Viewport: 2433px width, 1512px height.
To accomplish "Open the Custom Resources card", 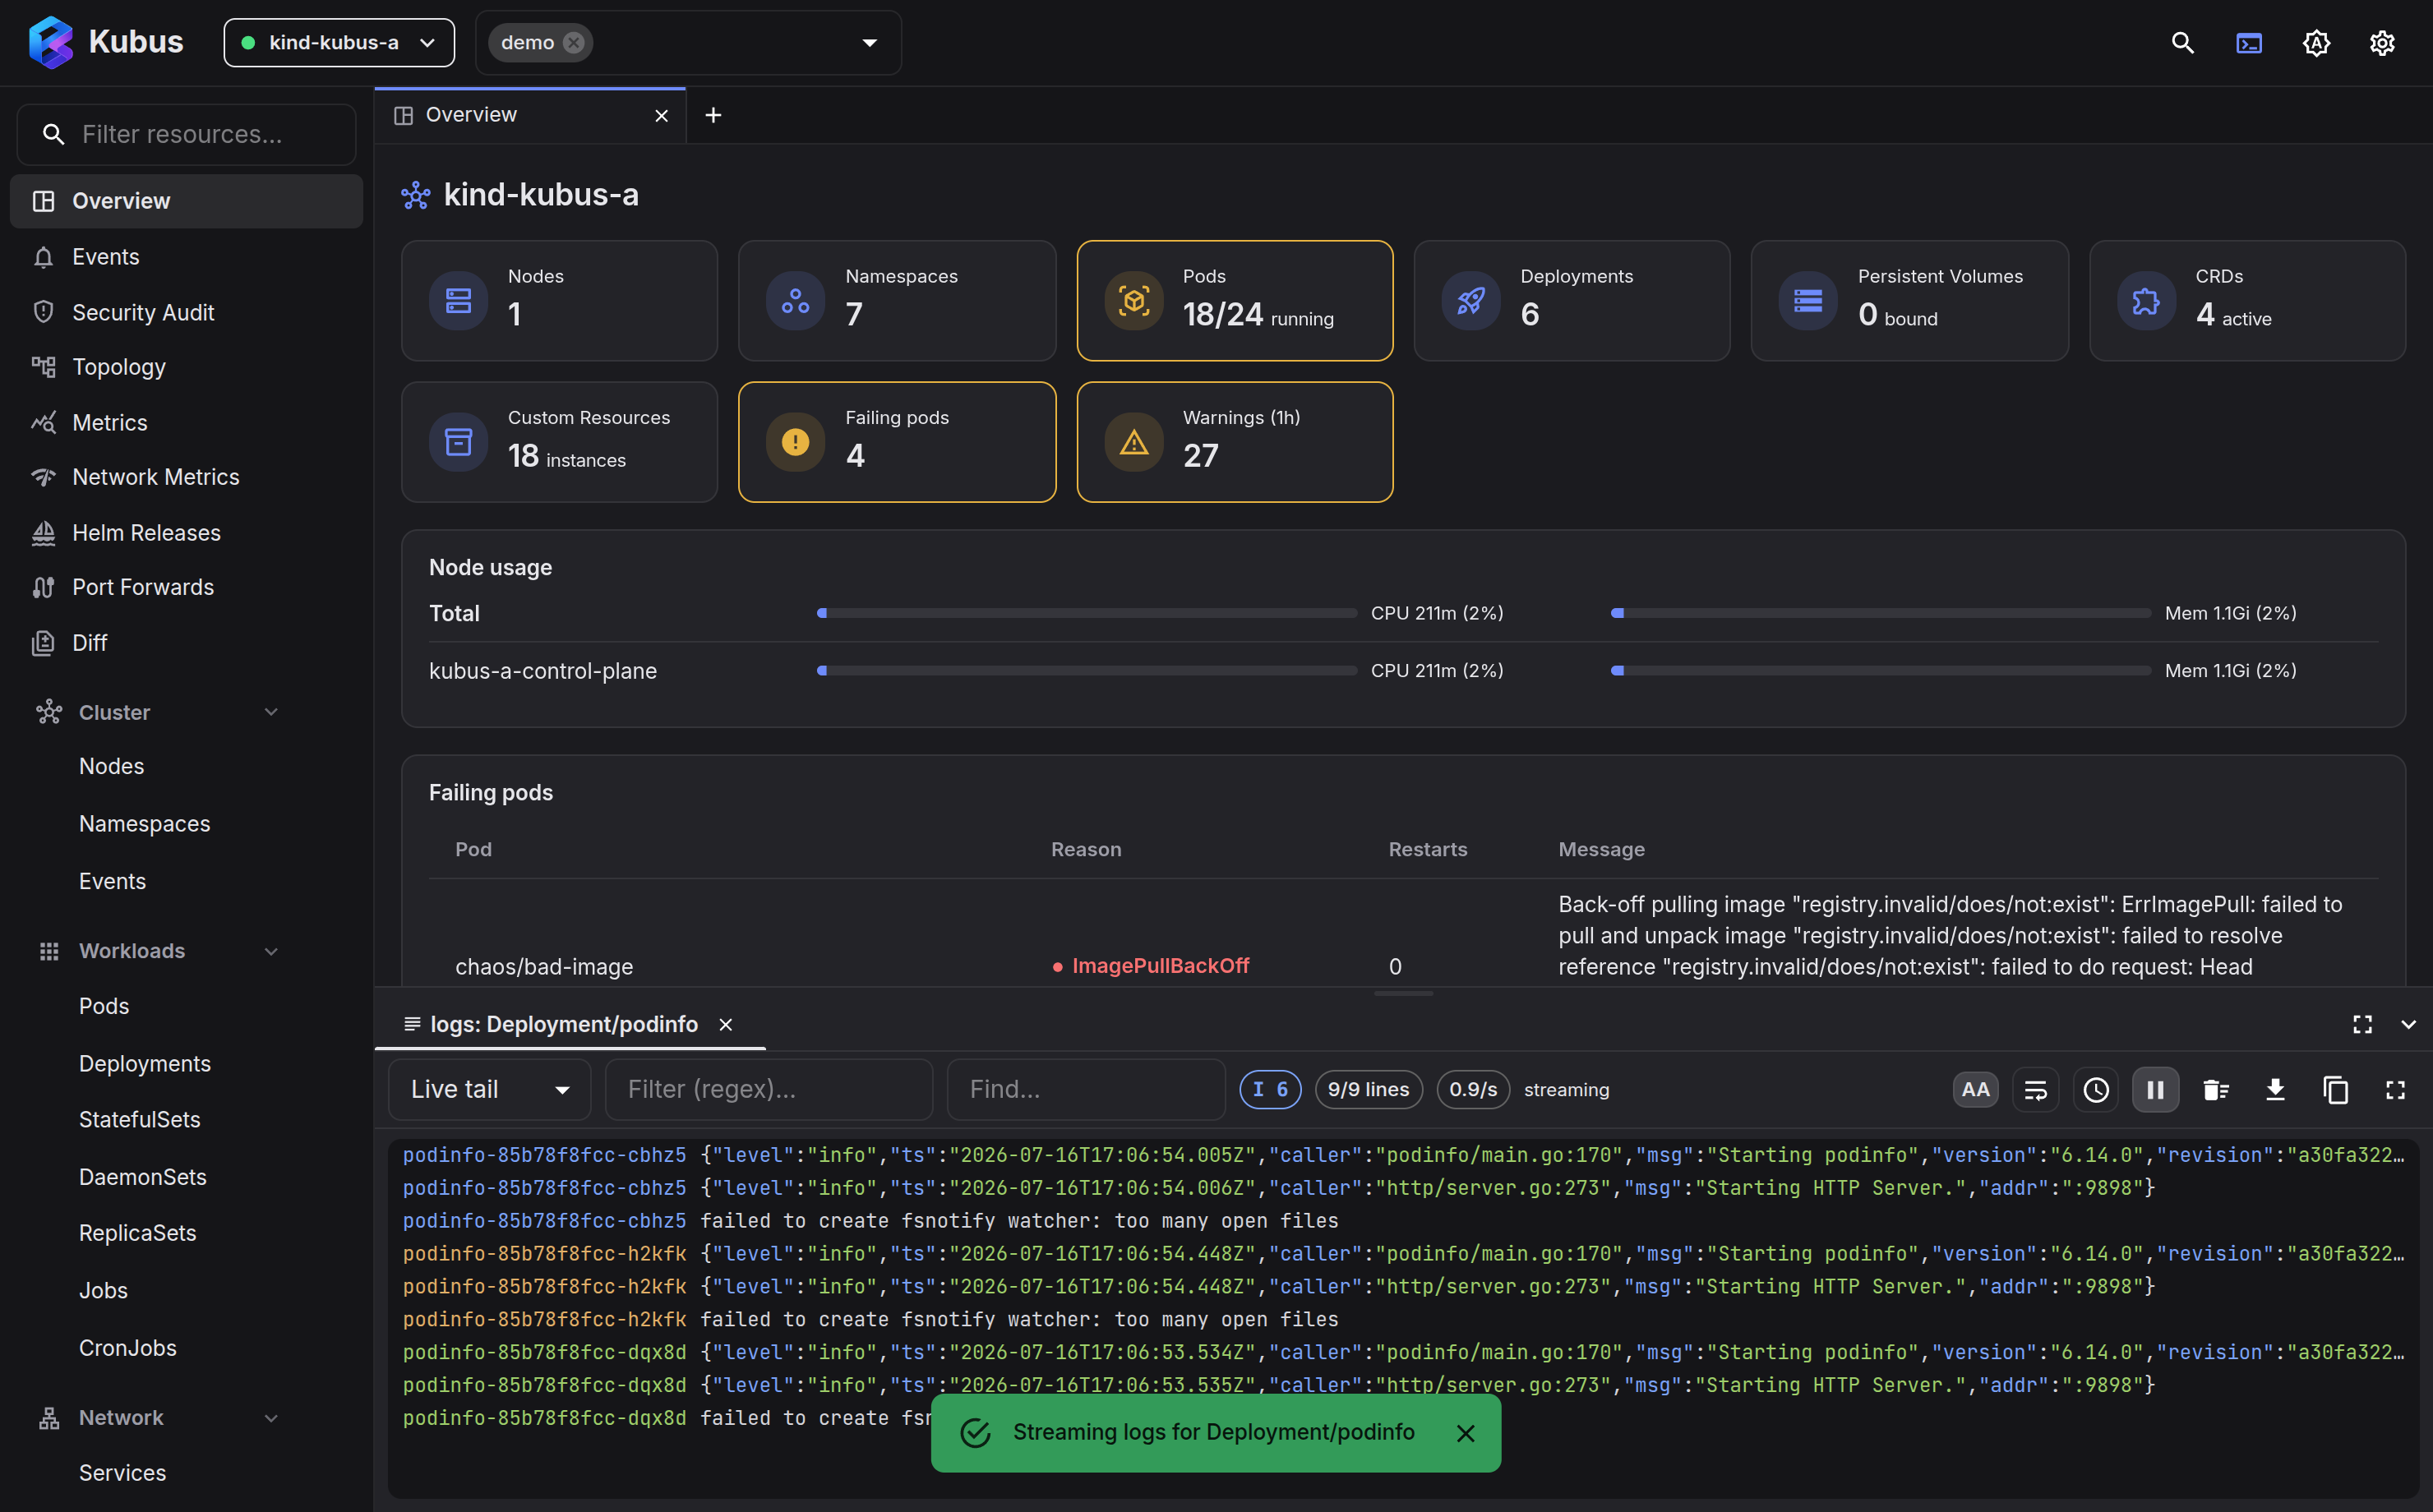I will [x=559, y=442].
